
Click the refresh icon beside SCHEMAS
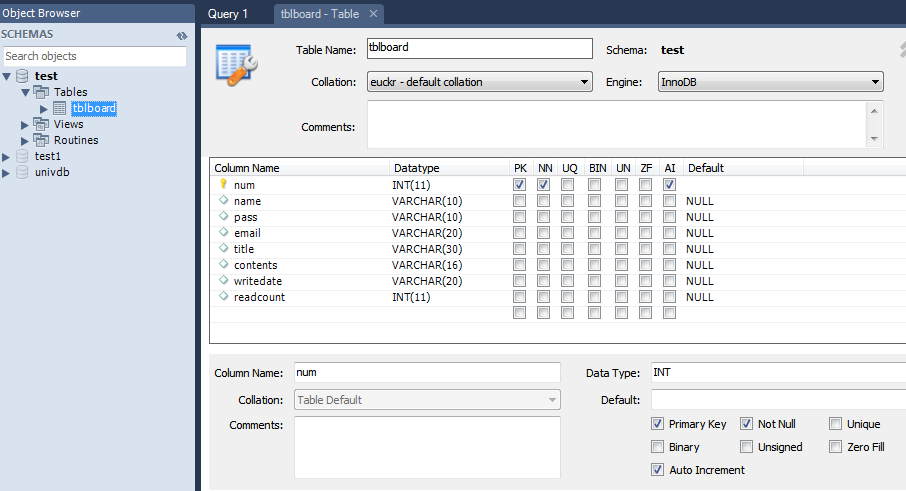182,36
